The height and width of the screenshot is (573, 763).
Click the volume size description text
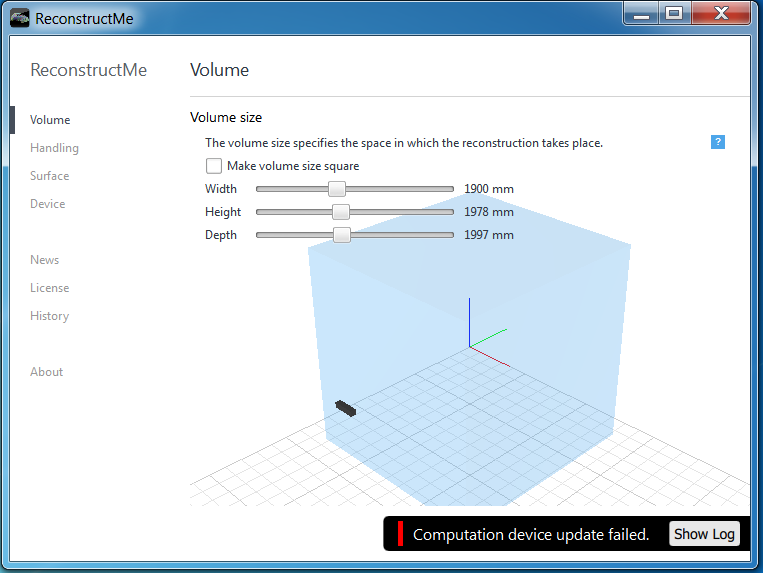point(404,143)
